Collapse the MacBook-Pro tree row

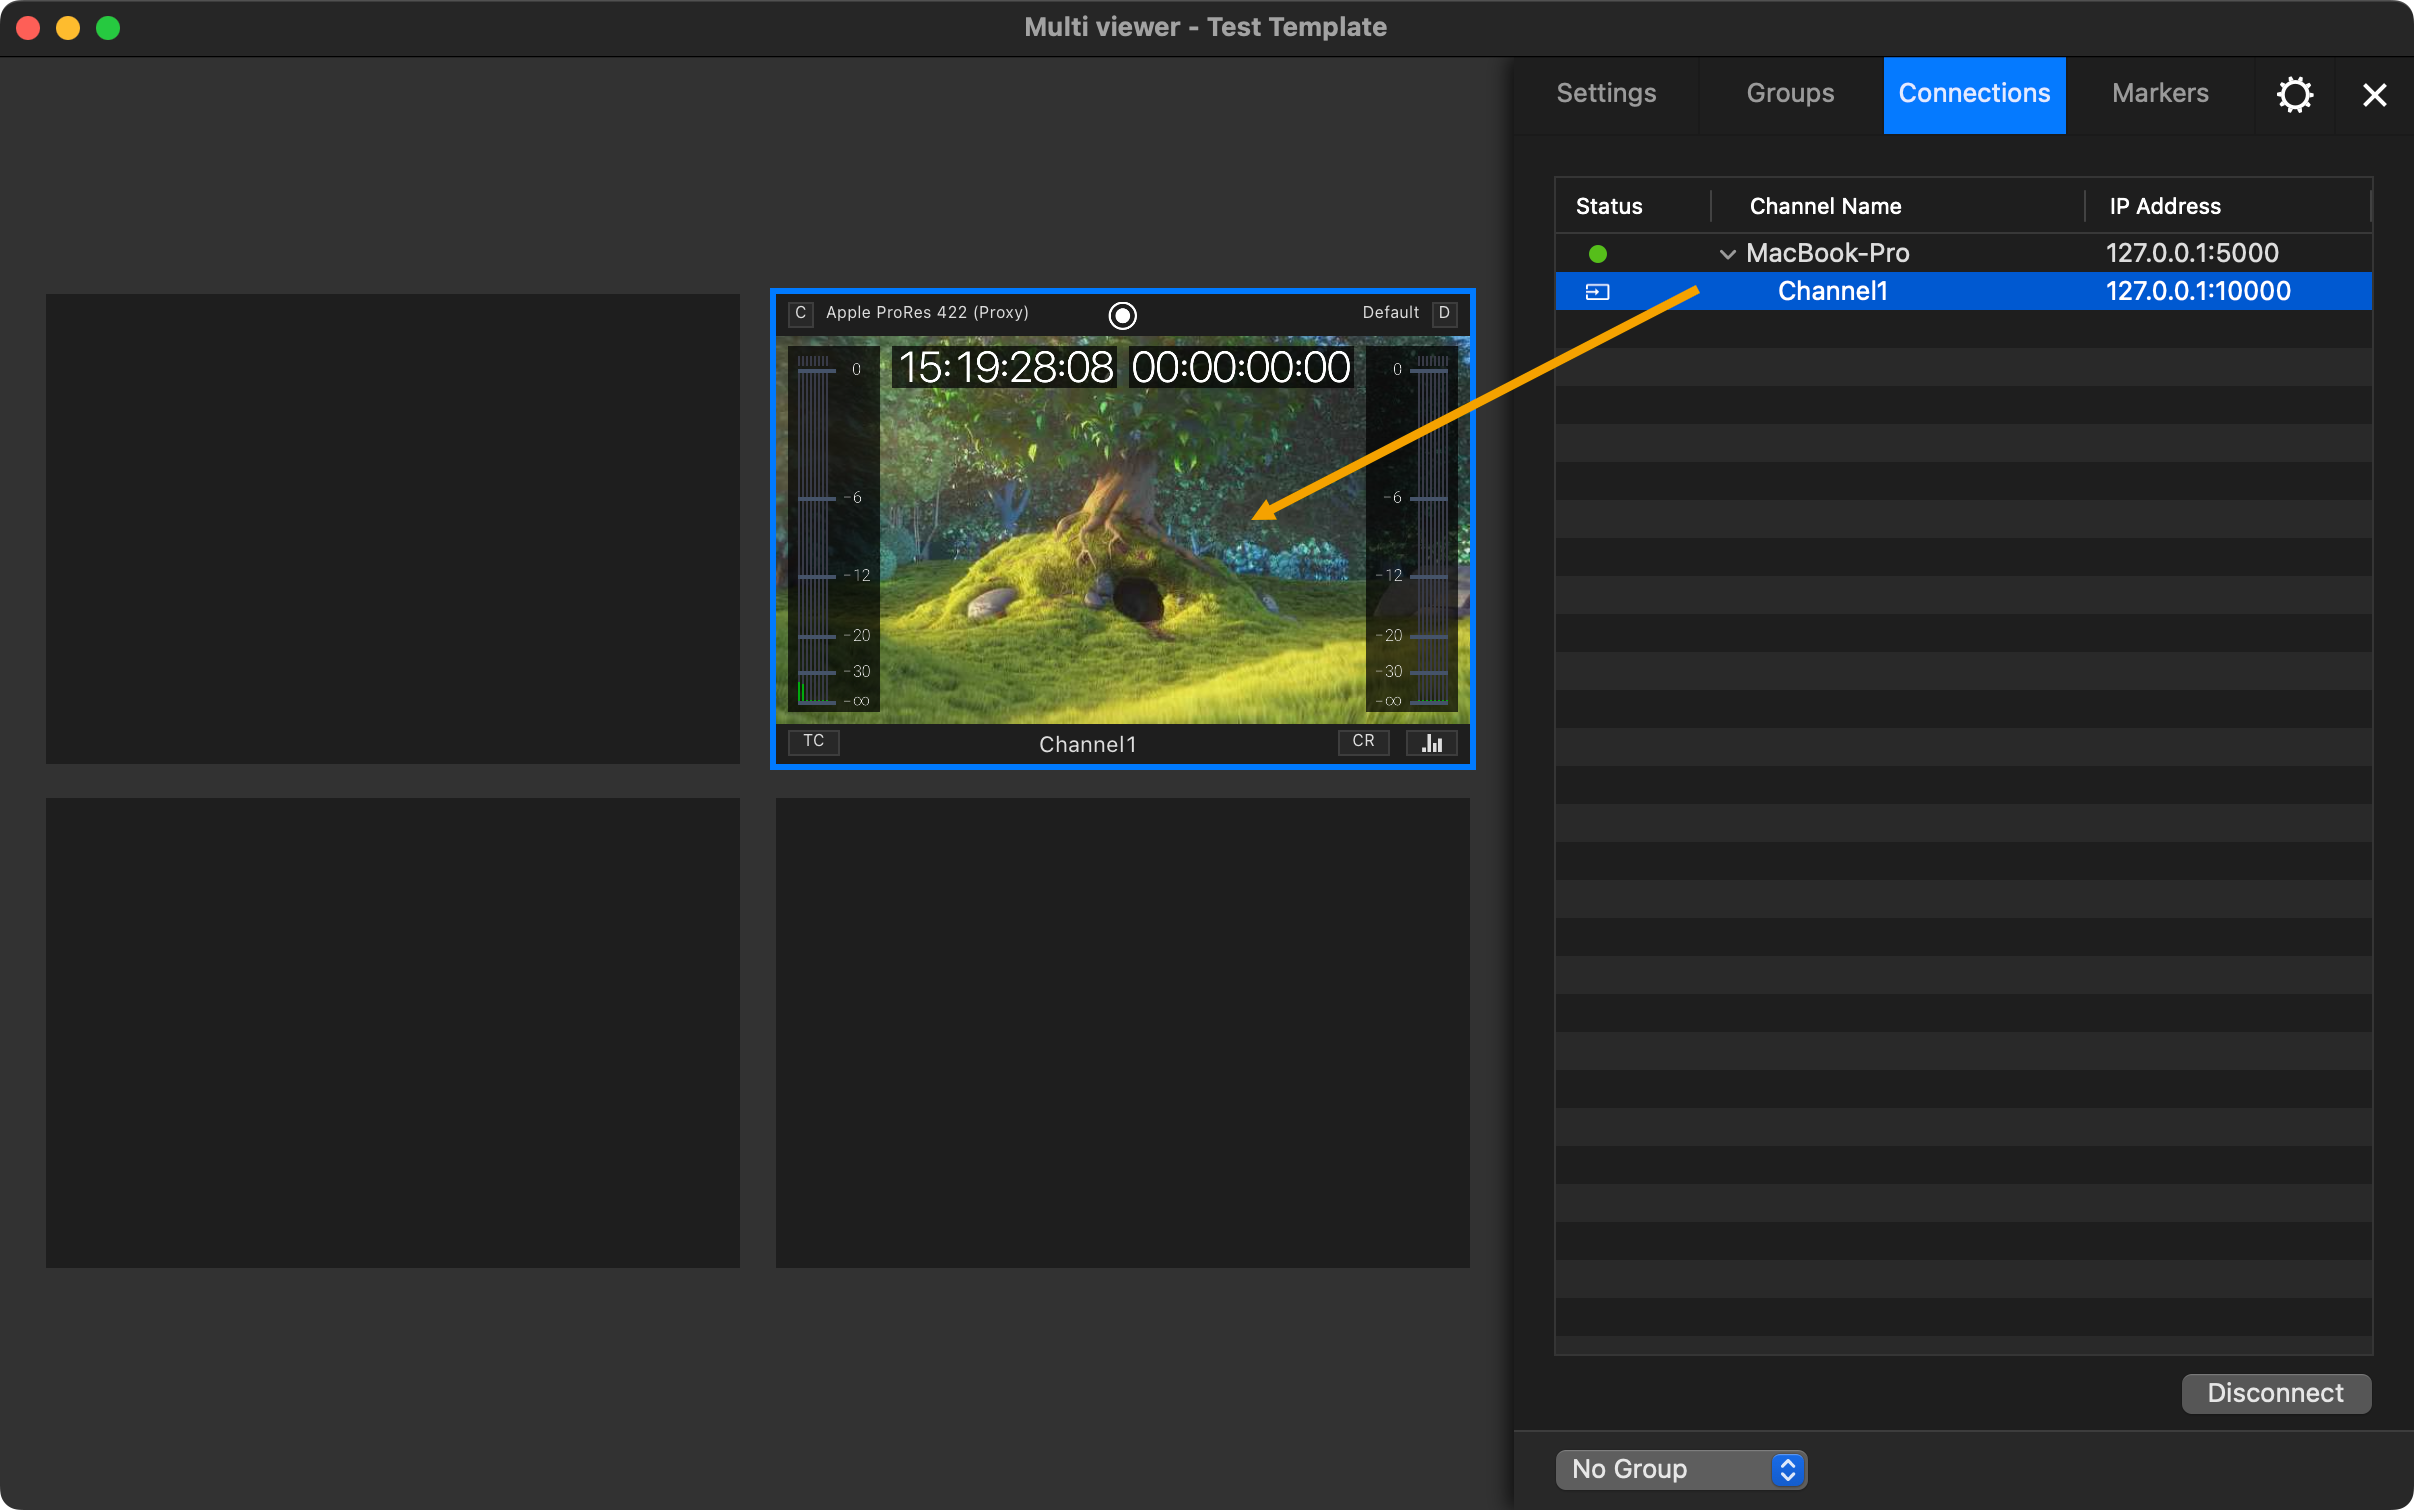click(1727, 254)
